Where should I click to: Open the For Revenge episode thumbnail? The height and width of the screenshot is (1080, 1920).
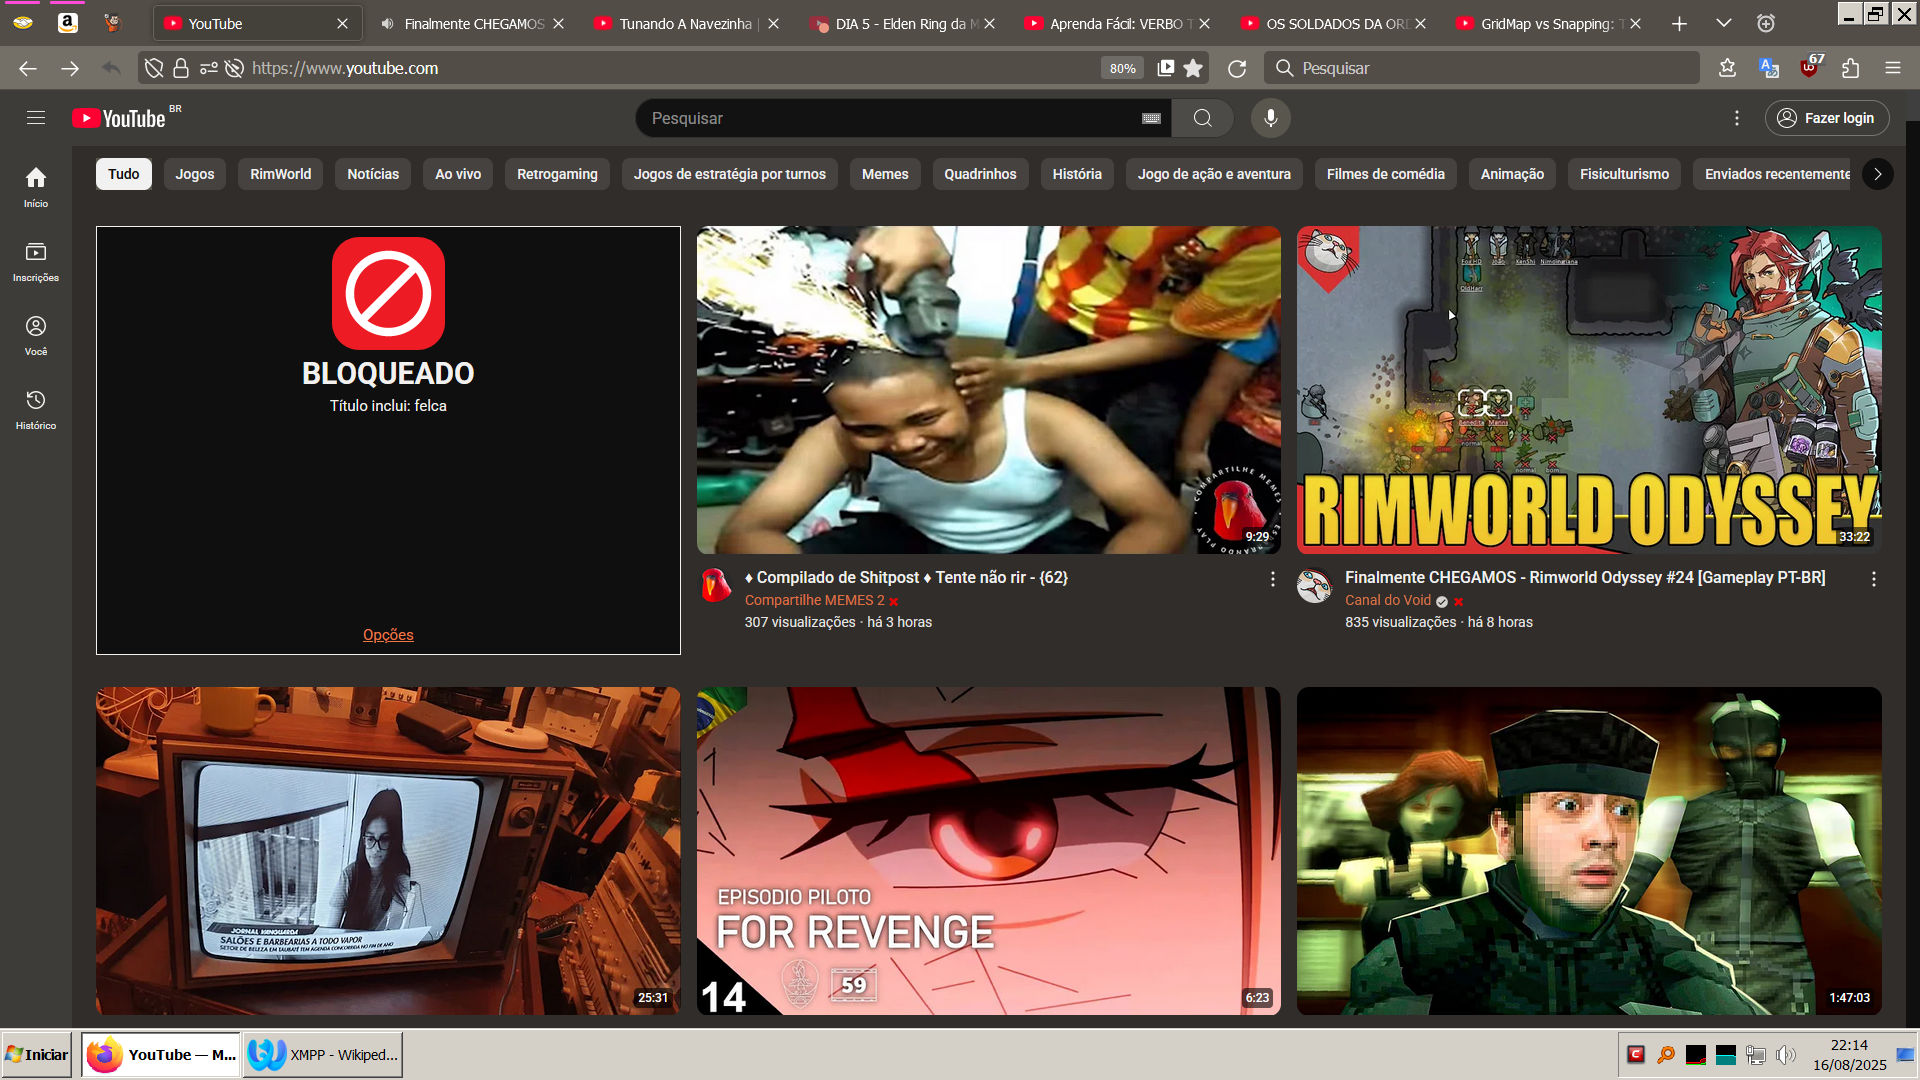coord(988,851)
